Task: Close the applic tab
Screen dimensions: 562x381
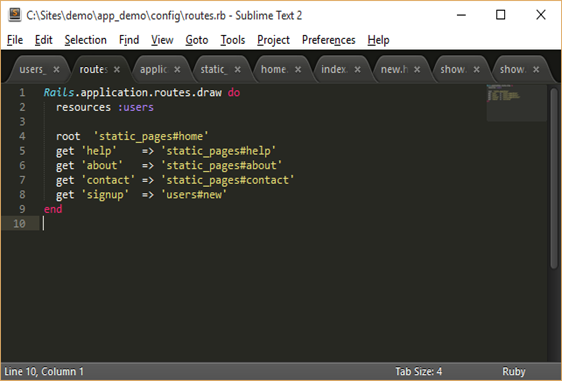Action: (x=177, y=69)
